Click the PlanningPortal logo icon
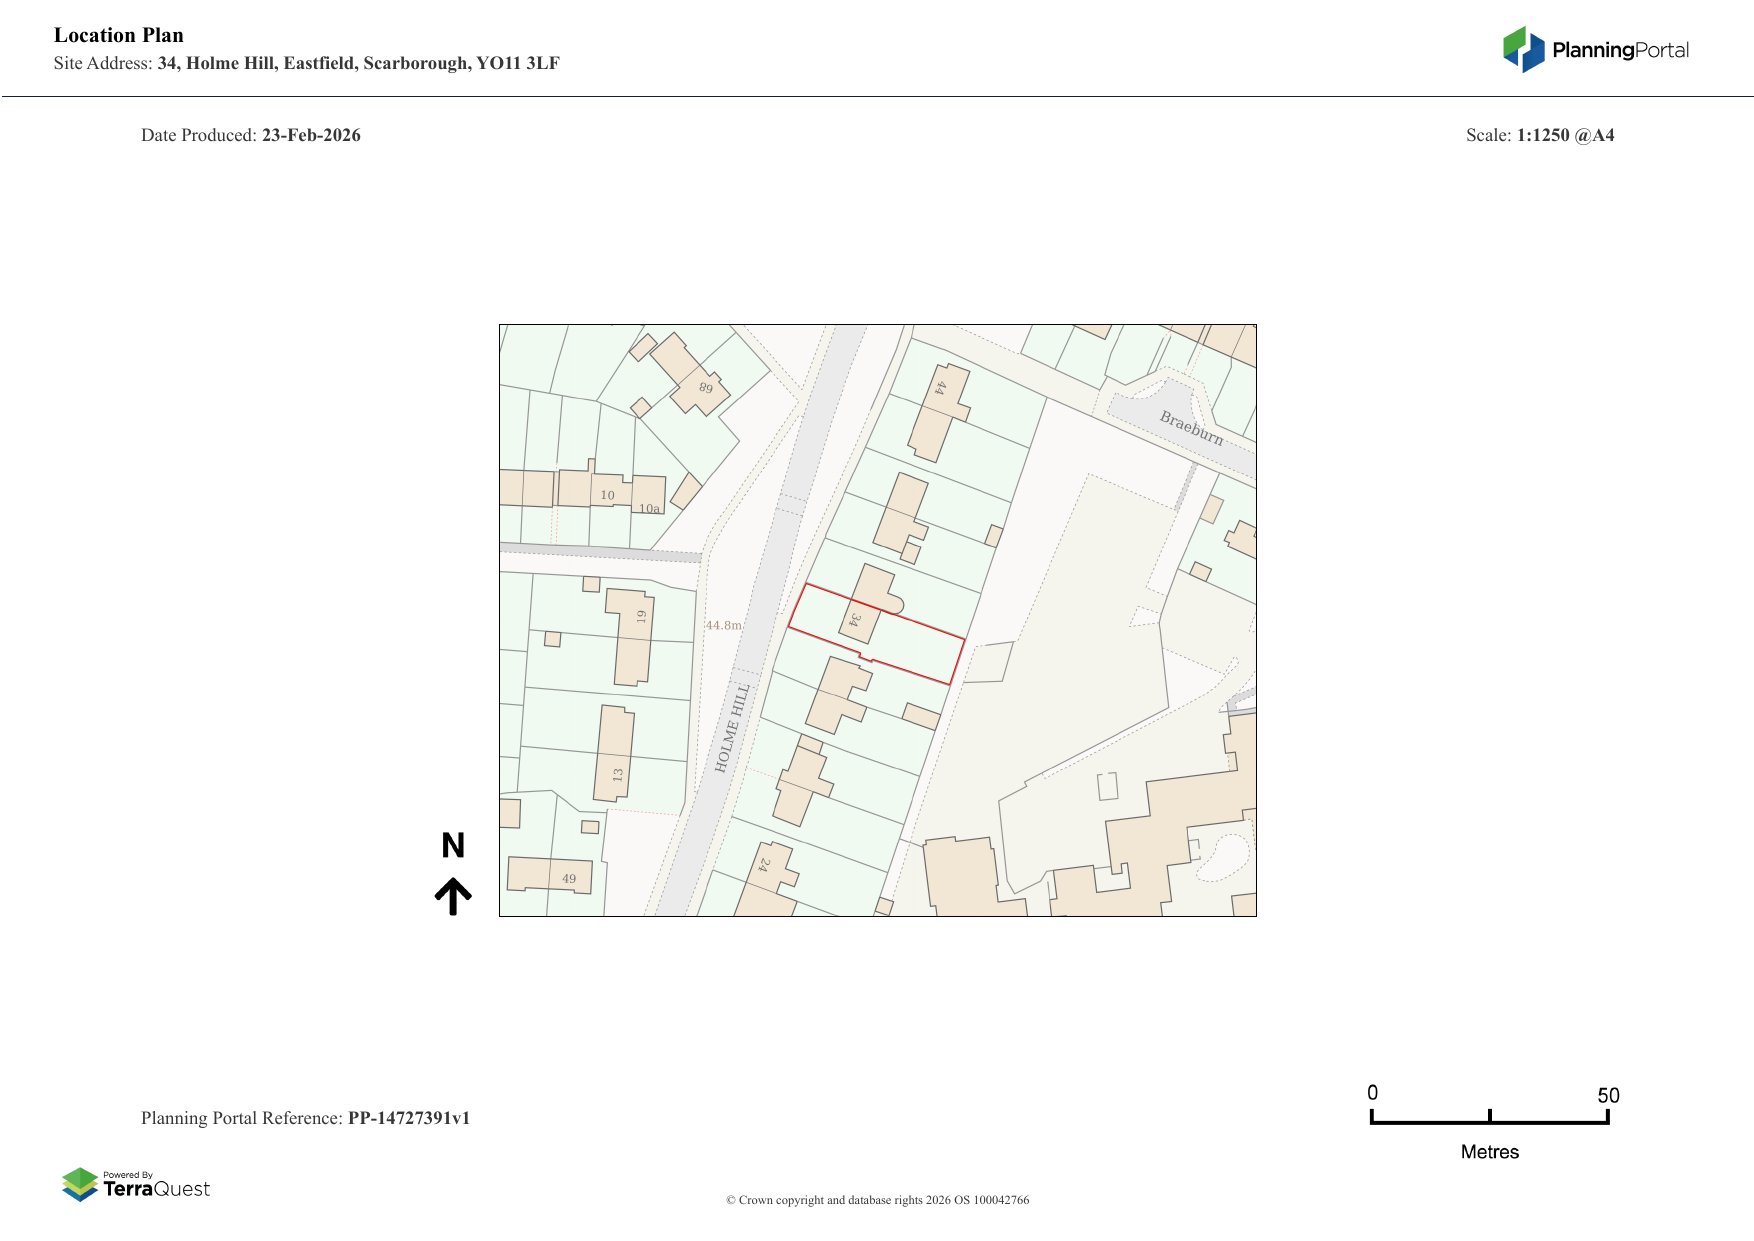The width and height of the screenshot is (1754, 1241). pos(1523,49)
